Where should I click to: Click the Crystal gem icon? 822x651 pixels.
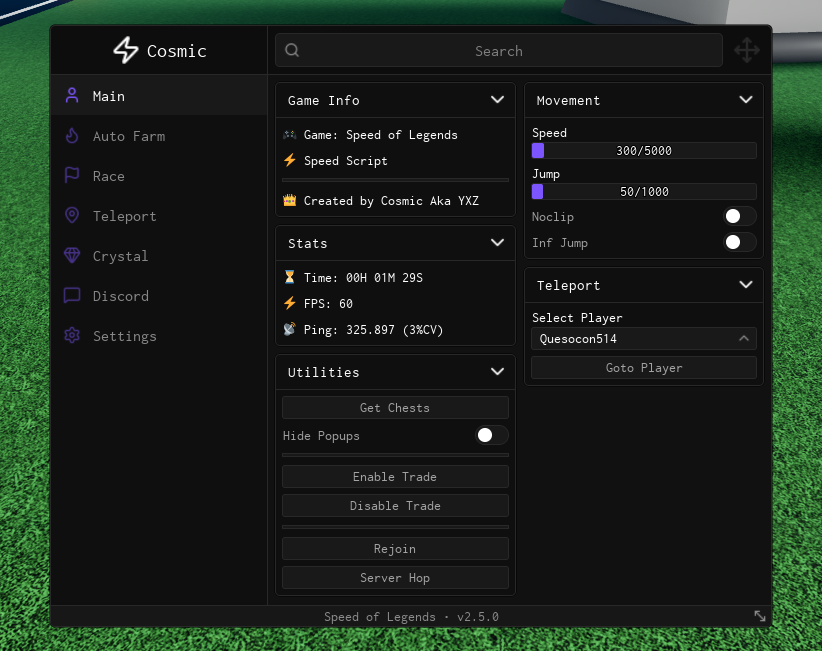point(72,255)
